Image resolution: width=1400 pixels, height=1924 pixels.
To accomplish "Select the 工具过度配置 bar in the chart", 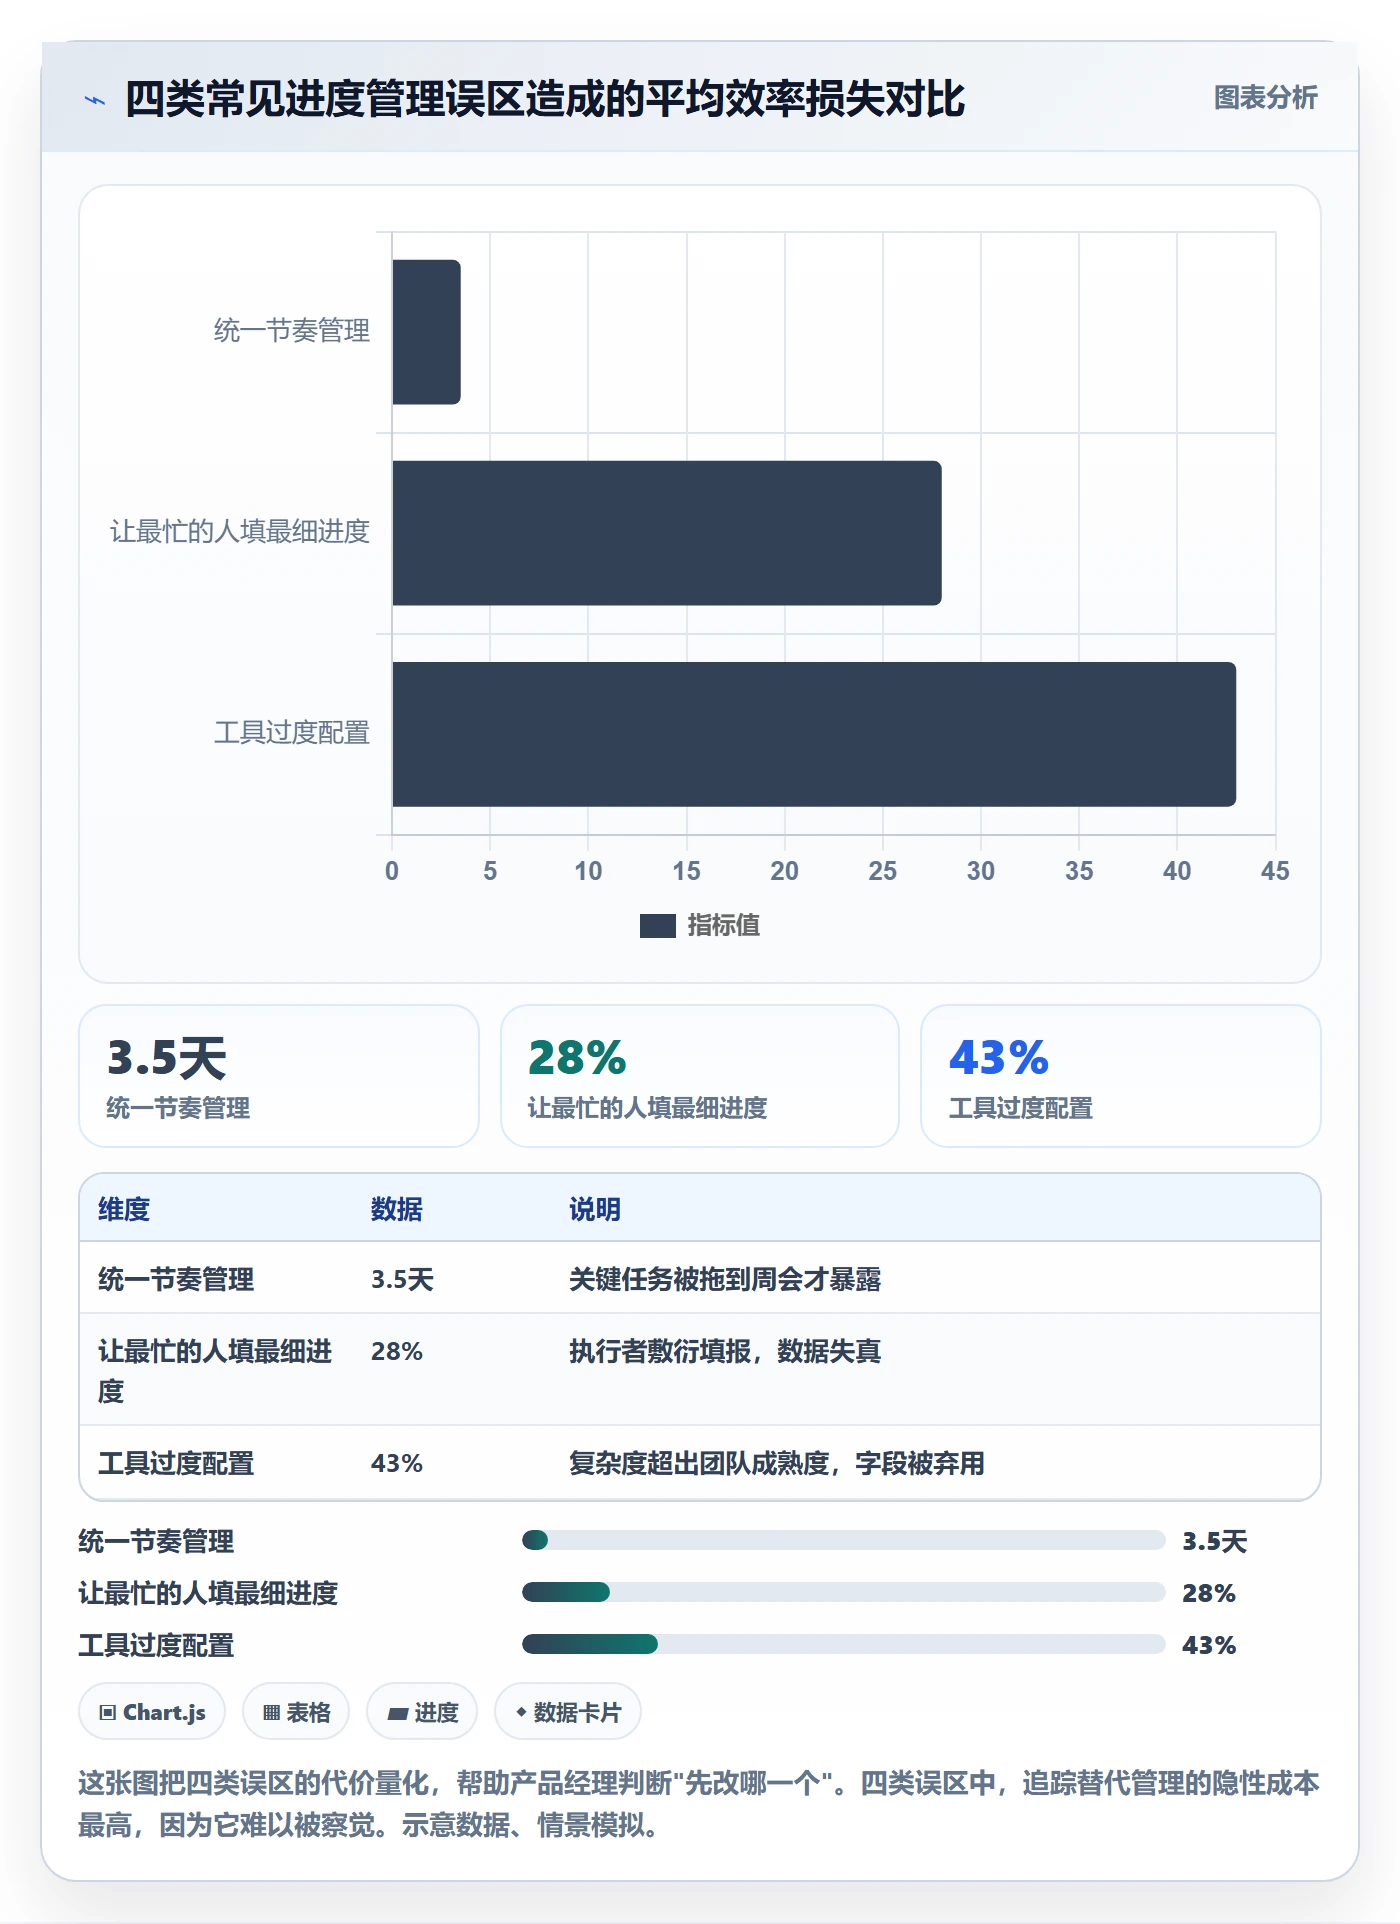I will coord(814,734).
